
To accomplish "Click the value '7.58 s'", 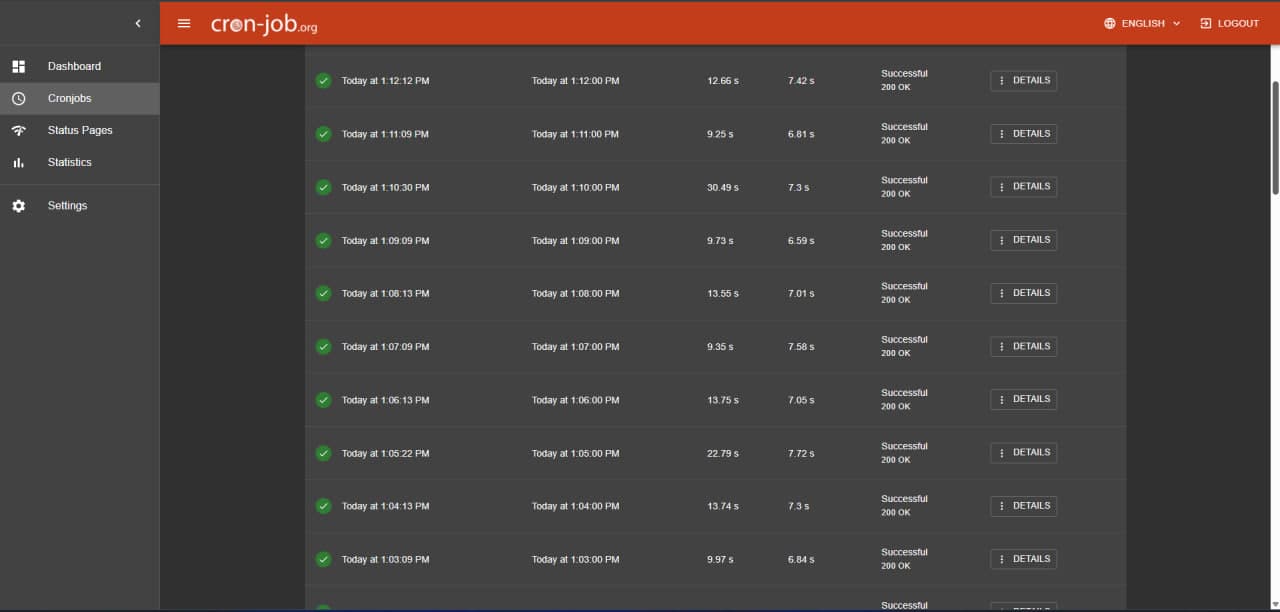I will coord(801,346).
